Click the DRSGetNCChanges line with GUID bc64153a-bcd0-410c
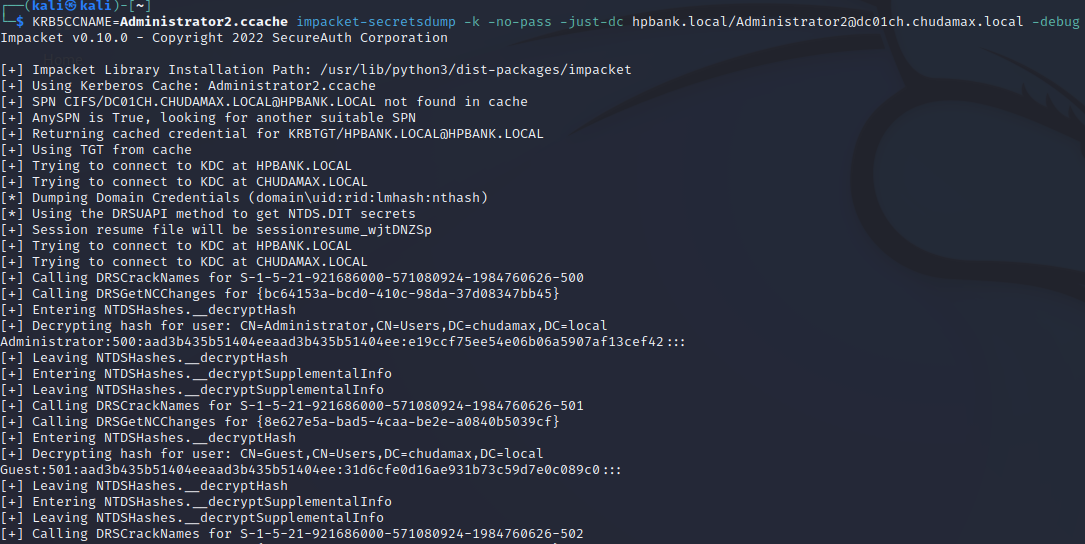The image size is (1085, 544). click(x=280, y=293)
